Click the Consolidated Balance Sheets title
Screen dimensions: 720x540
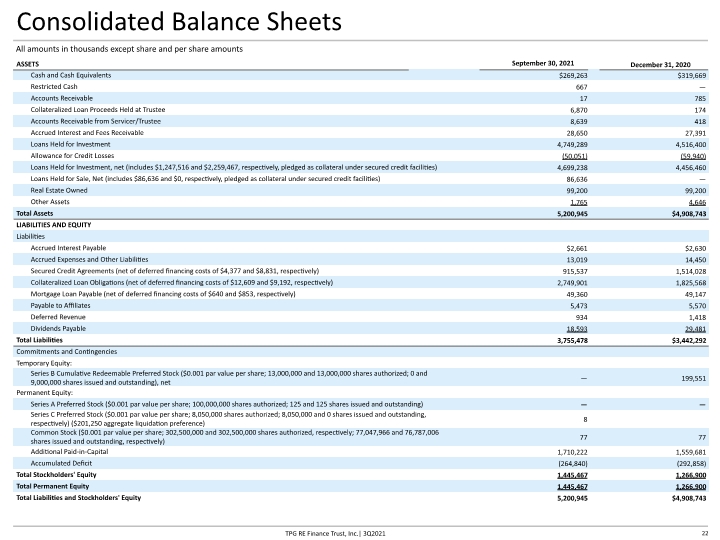179,22
